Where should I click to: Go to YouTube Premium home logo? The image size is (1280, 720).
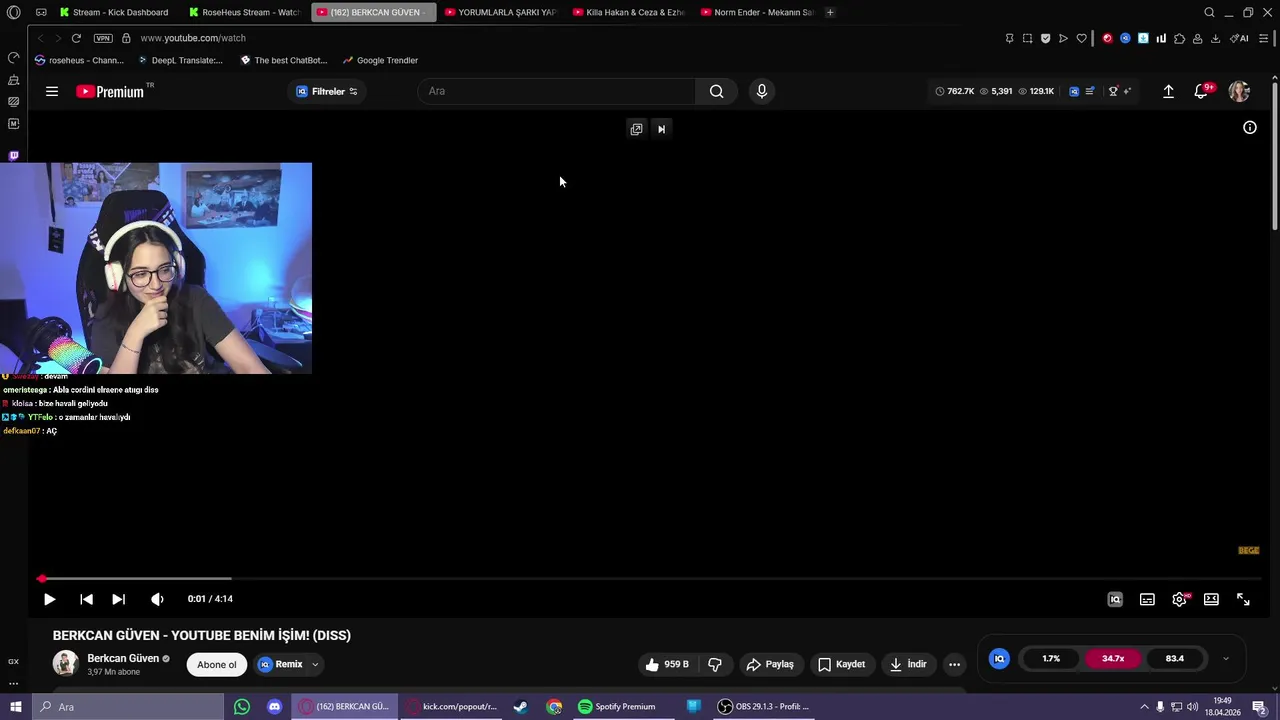pos(112,91)
